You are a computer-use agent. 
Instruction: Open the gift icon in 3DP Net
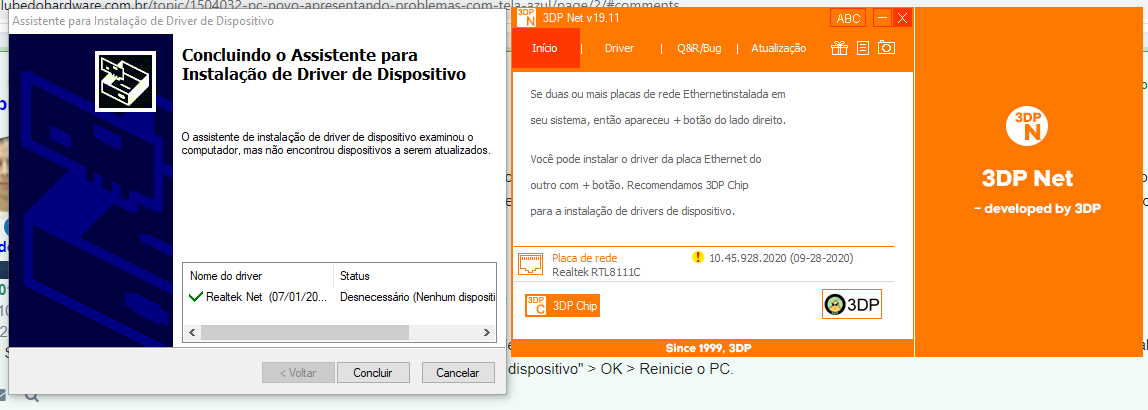point(839,48)
